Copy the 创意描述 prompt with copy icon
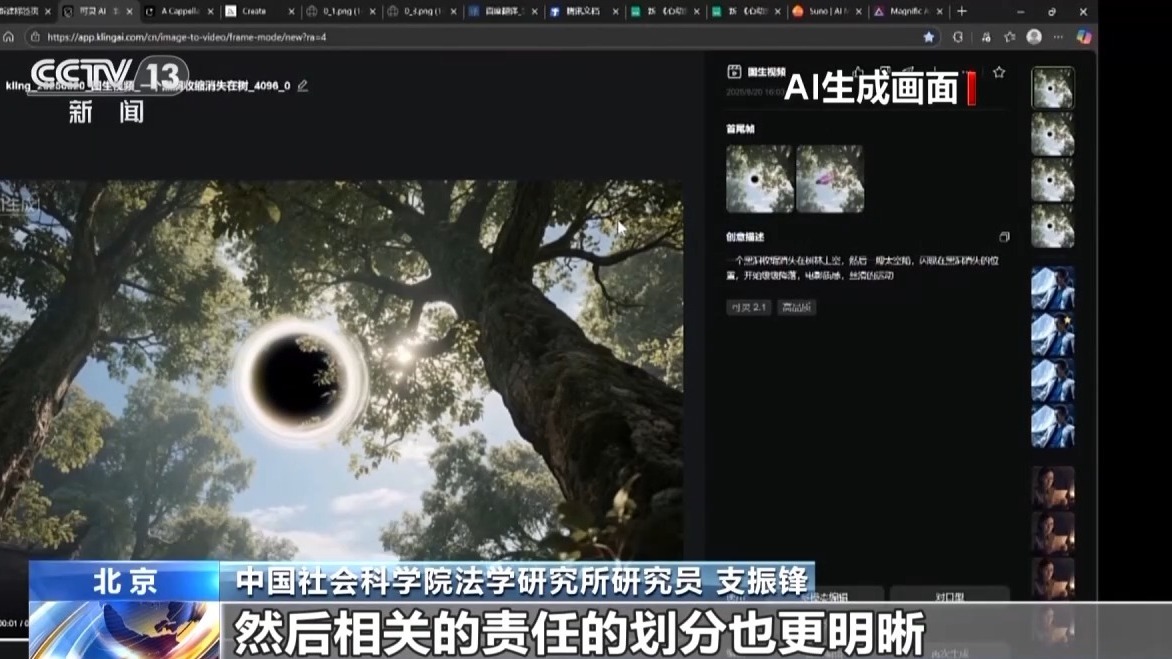Viewport: 1172px width, 659px height. point(1004,237)
